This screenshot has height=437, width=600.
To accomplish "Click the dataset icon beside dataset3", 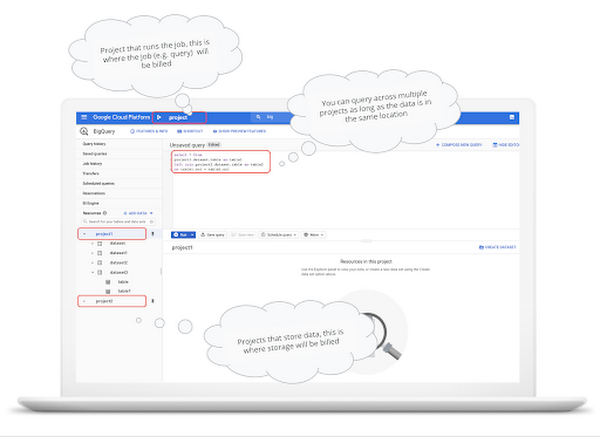I will [x=99, y=272].
